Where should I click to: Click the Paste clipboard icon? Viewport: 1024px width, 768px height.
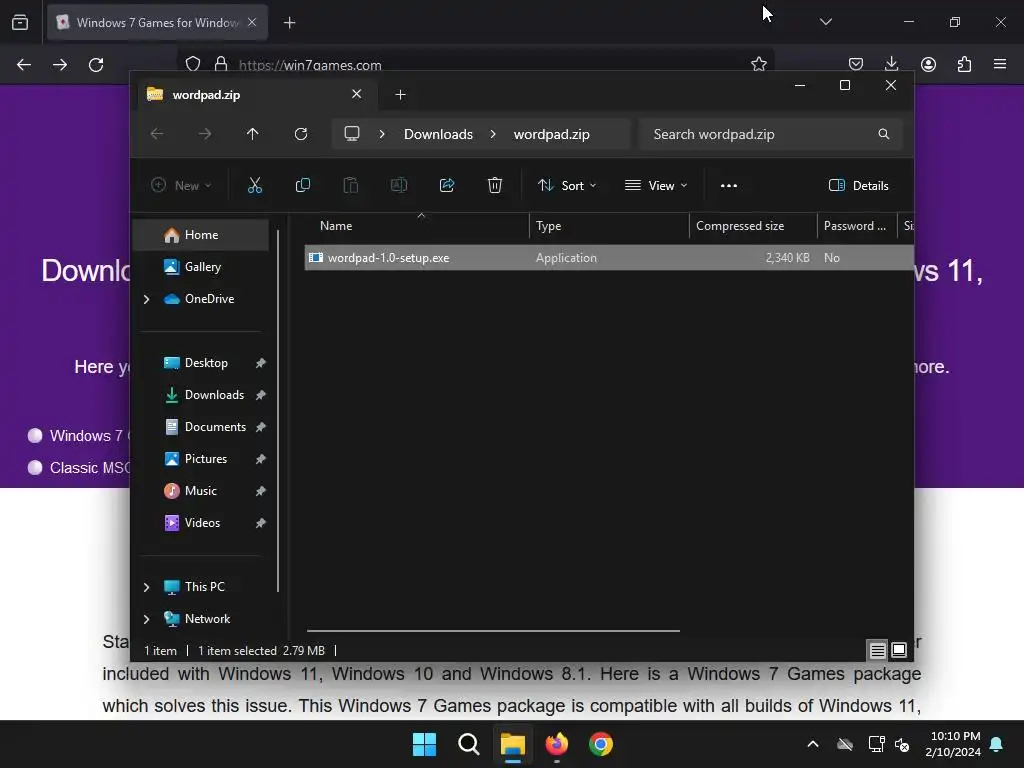pos(351,185)
